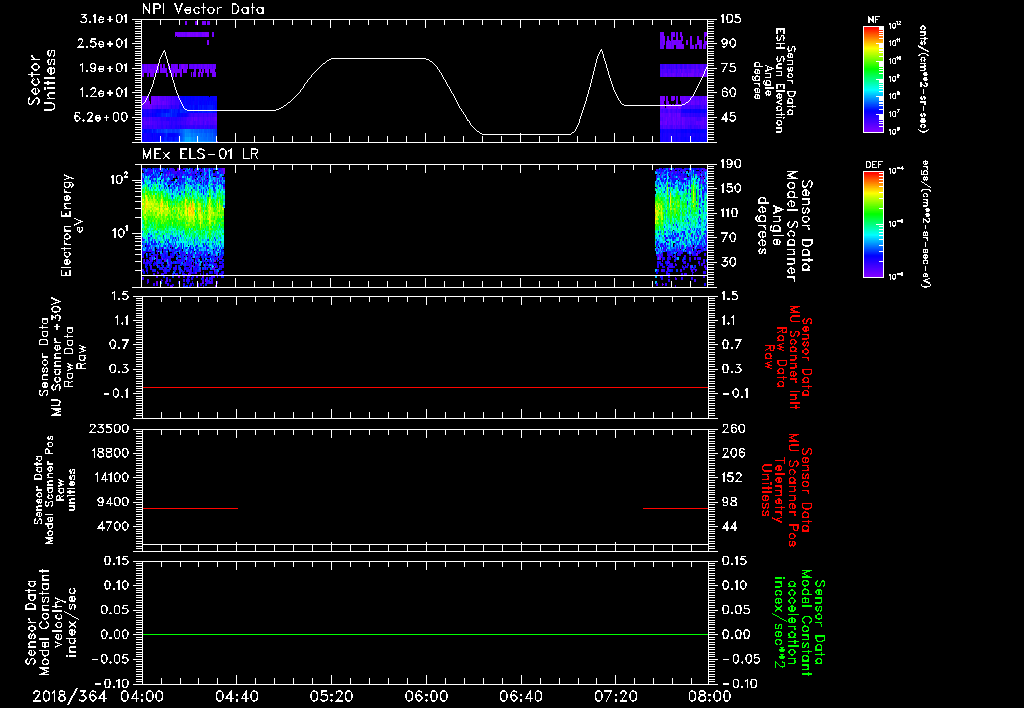Screen dimensions: 1024x708
Task: Click the 30 Scanner Angle tick label
Action: pos(728,263)
